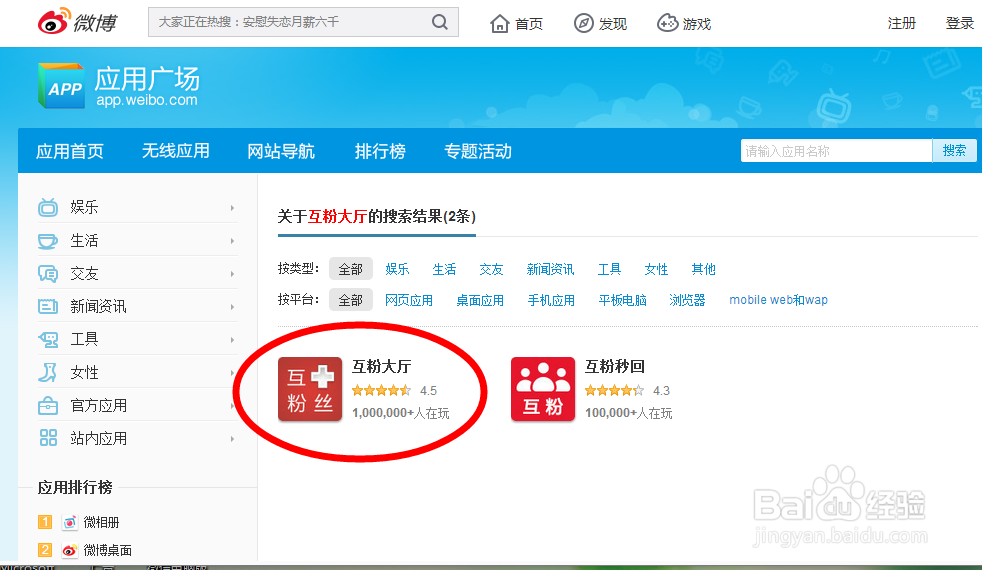Open the 排行榜 tab

pos(380,151)
